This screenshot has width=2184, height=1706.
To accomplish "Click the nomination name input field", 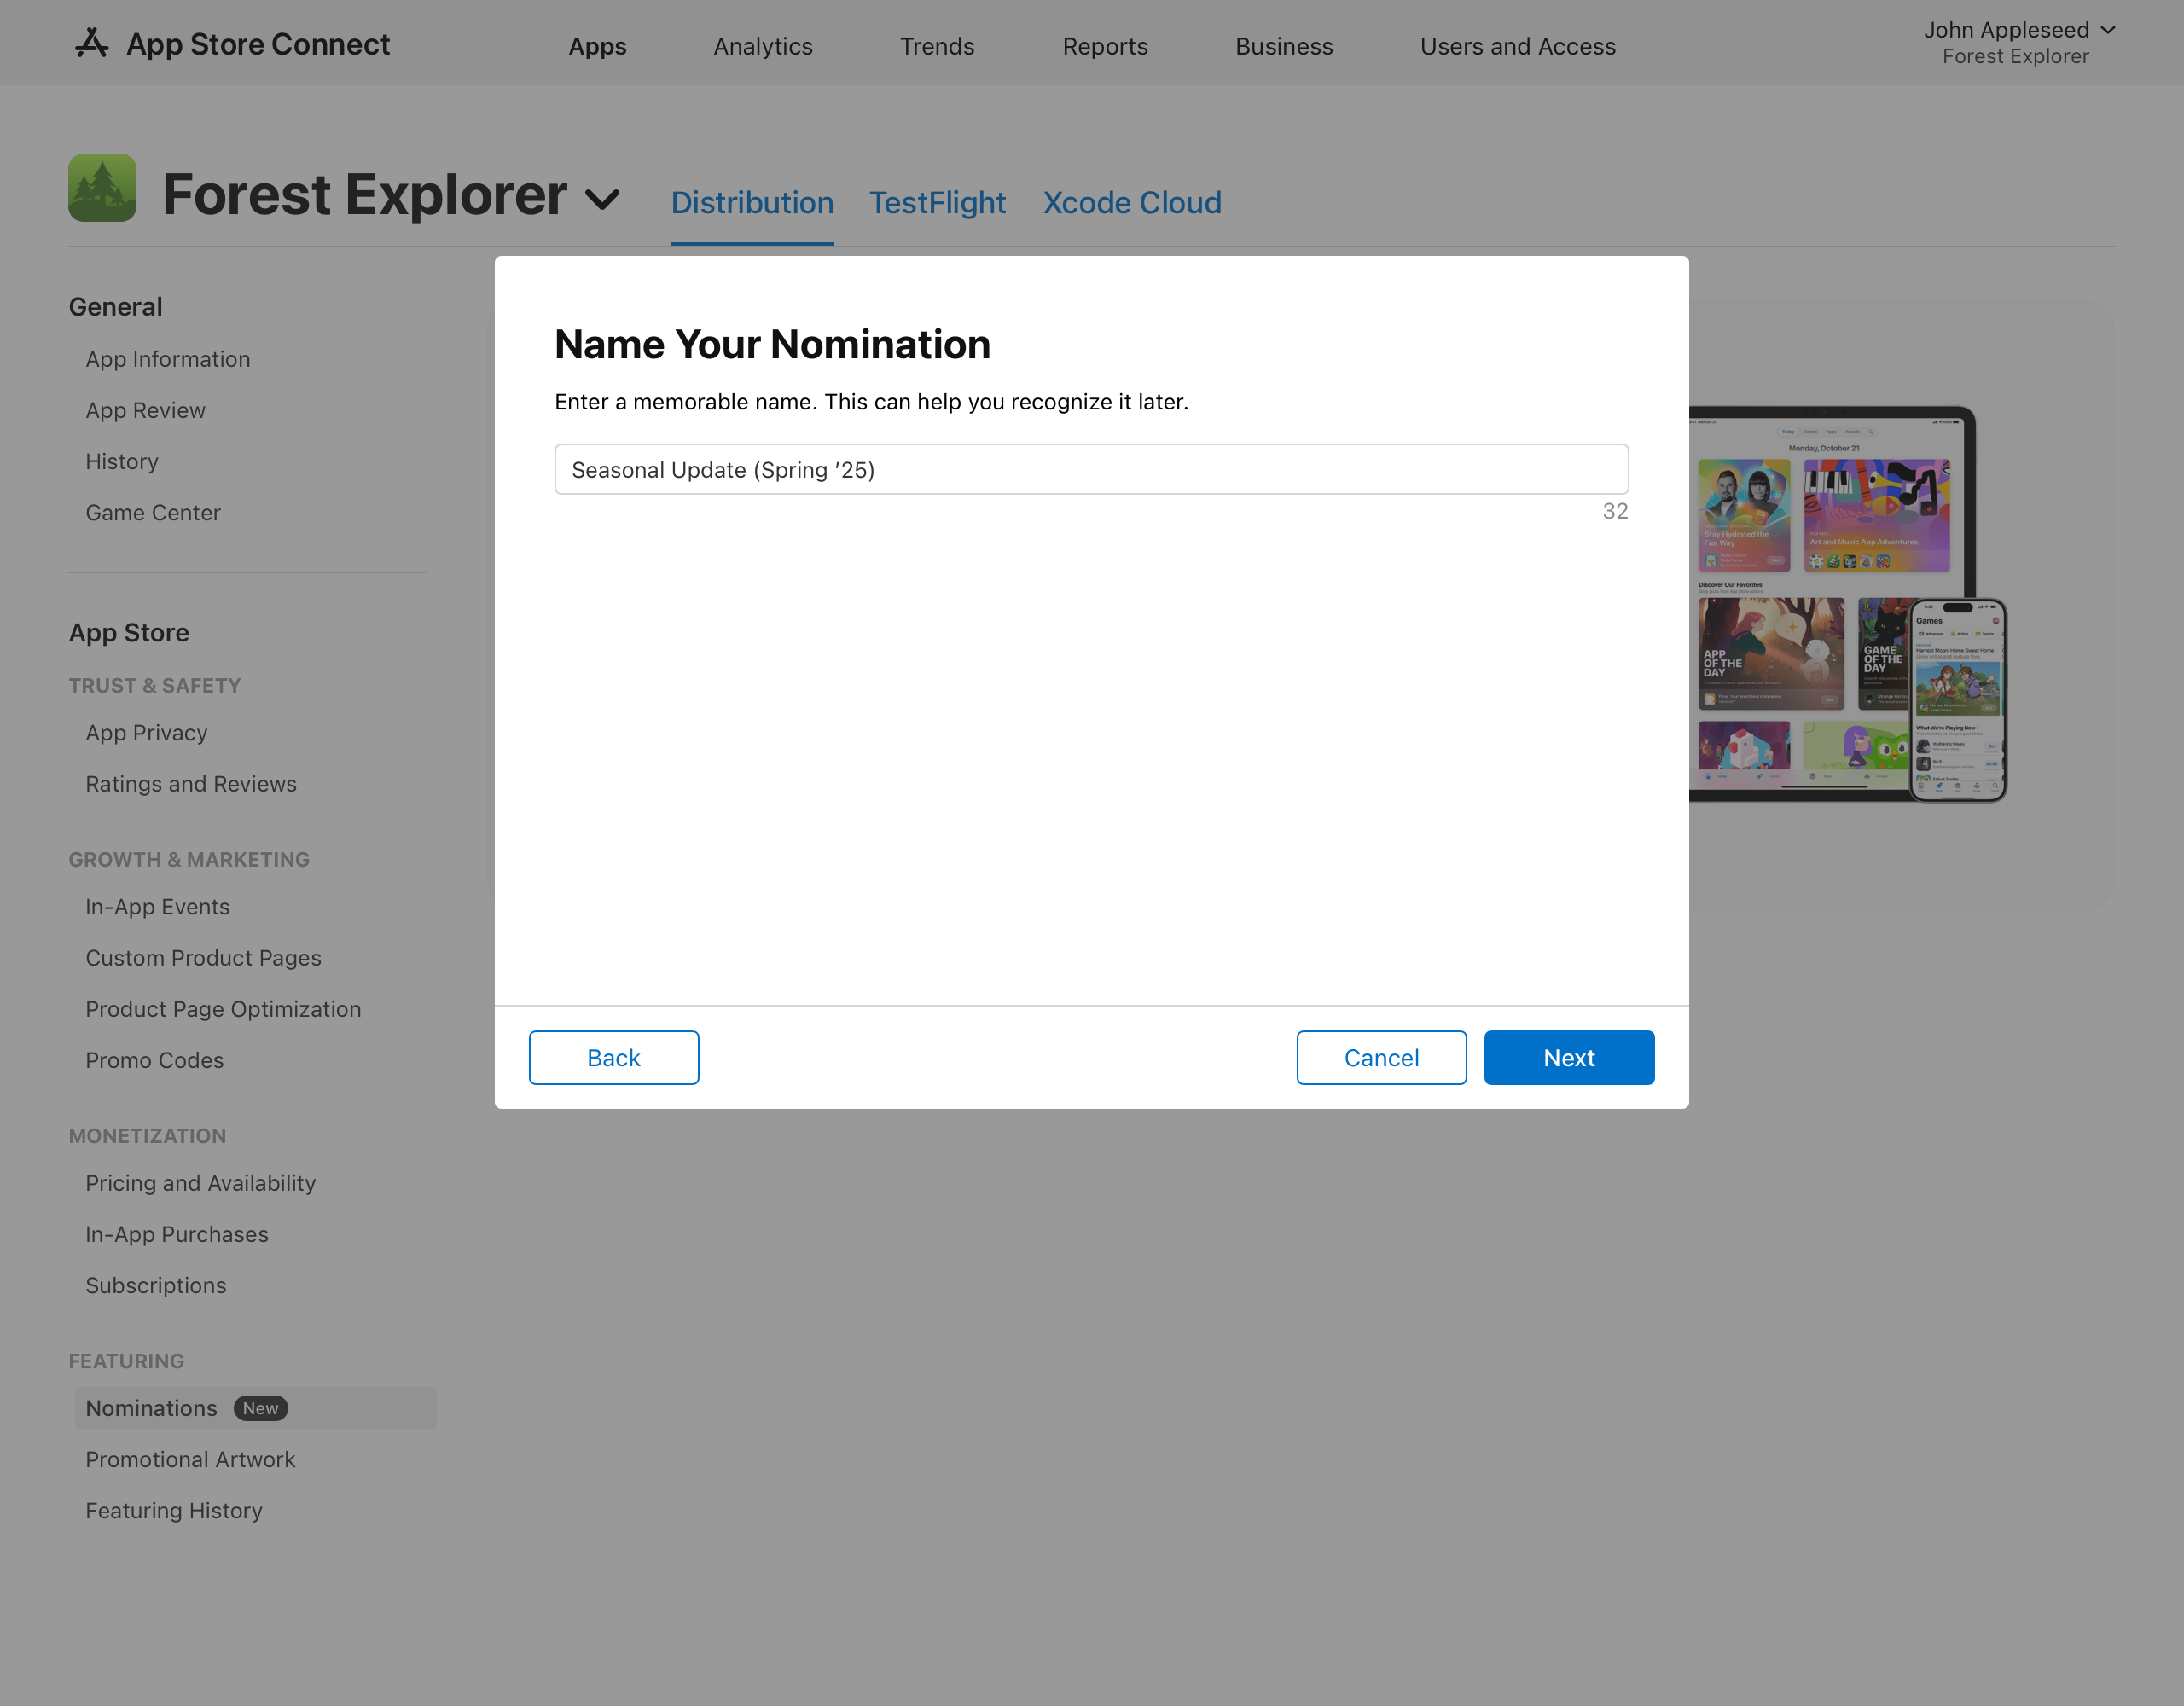I will pyautogui.click(x=1092, y=470).
